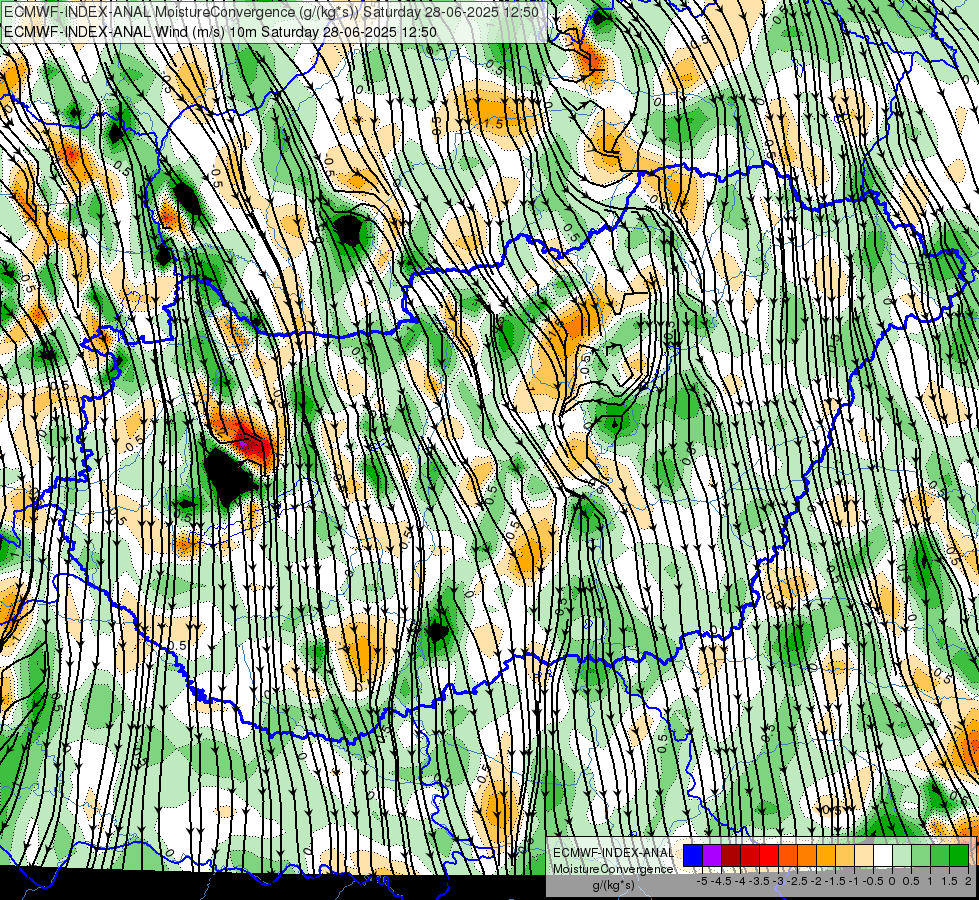The image size is (979, 900).
Task: Pick the orange swatch between -2.5 and -2
Action: point(807,856)
